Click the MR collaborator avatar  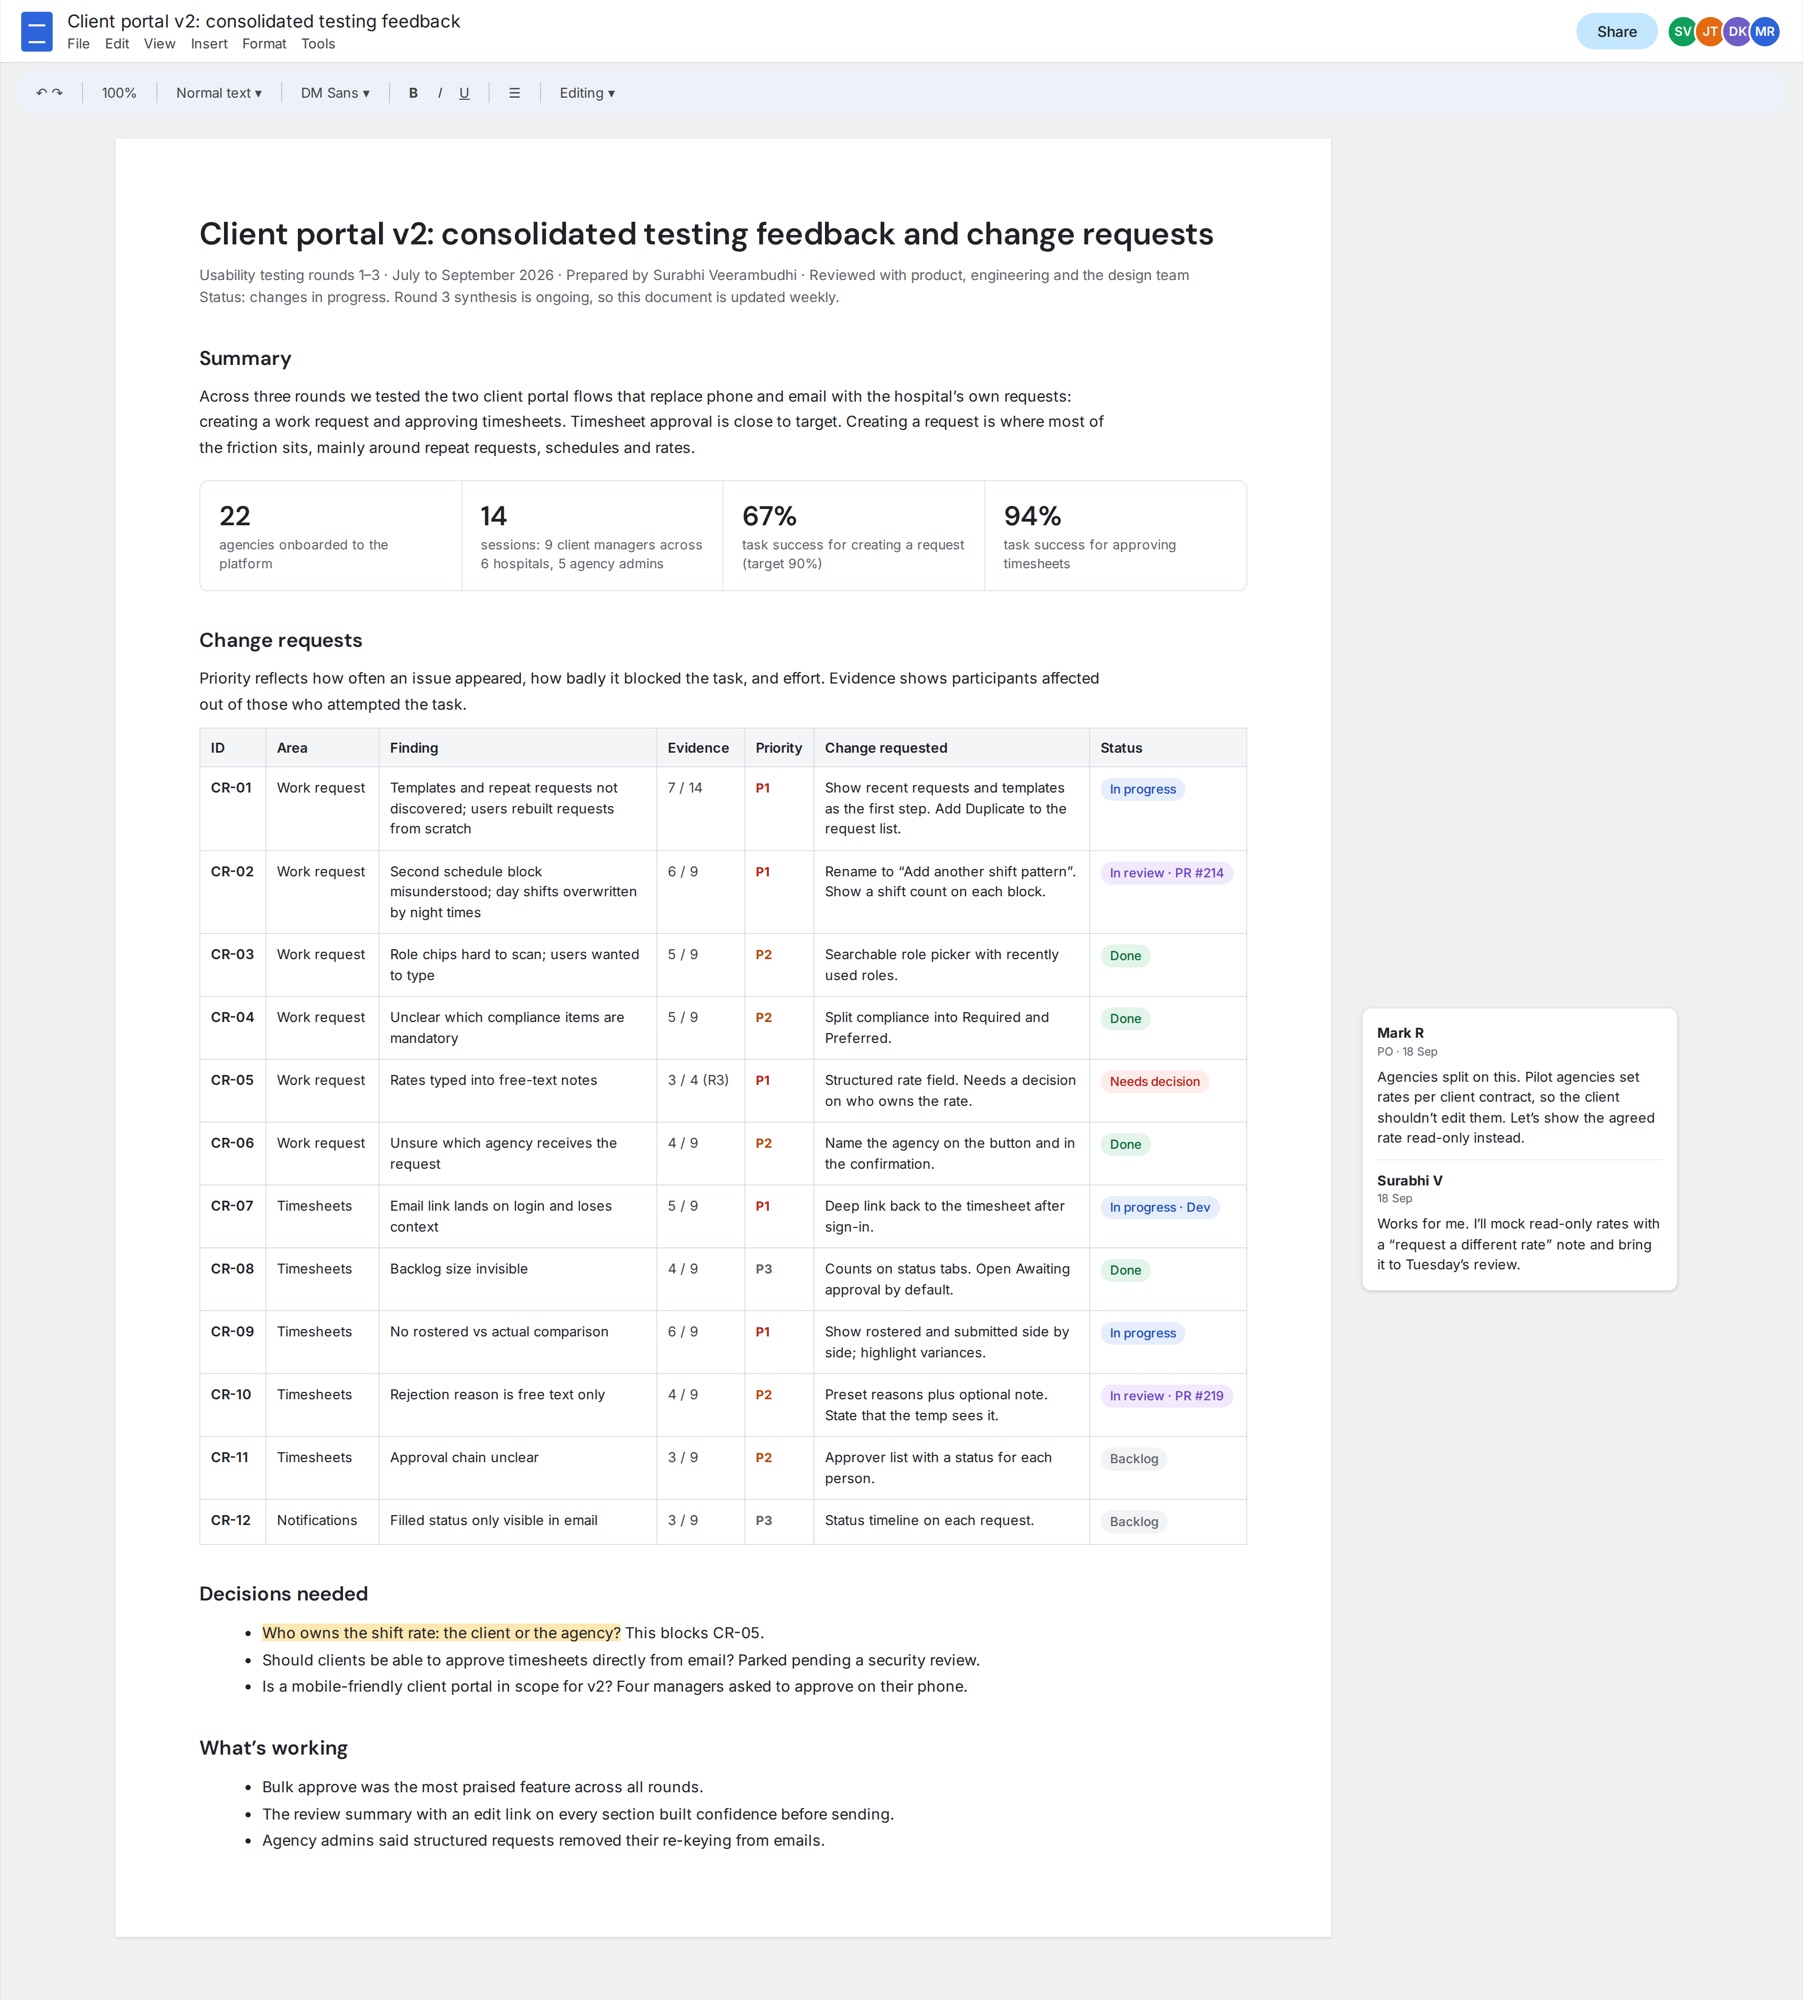pos(1765,32)
